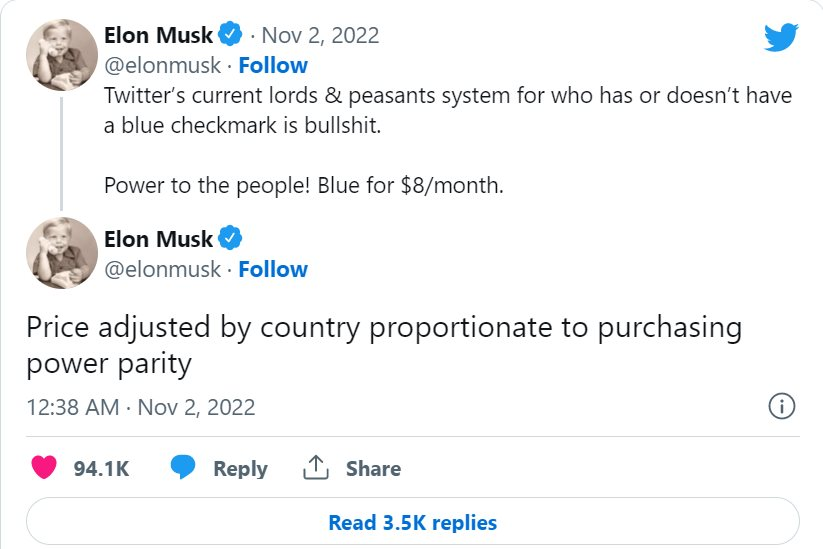Screen dimensions: 823x549
Task: Click the 94.1K likes count
Action: (102, 468)
